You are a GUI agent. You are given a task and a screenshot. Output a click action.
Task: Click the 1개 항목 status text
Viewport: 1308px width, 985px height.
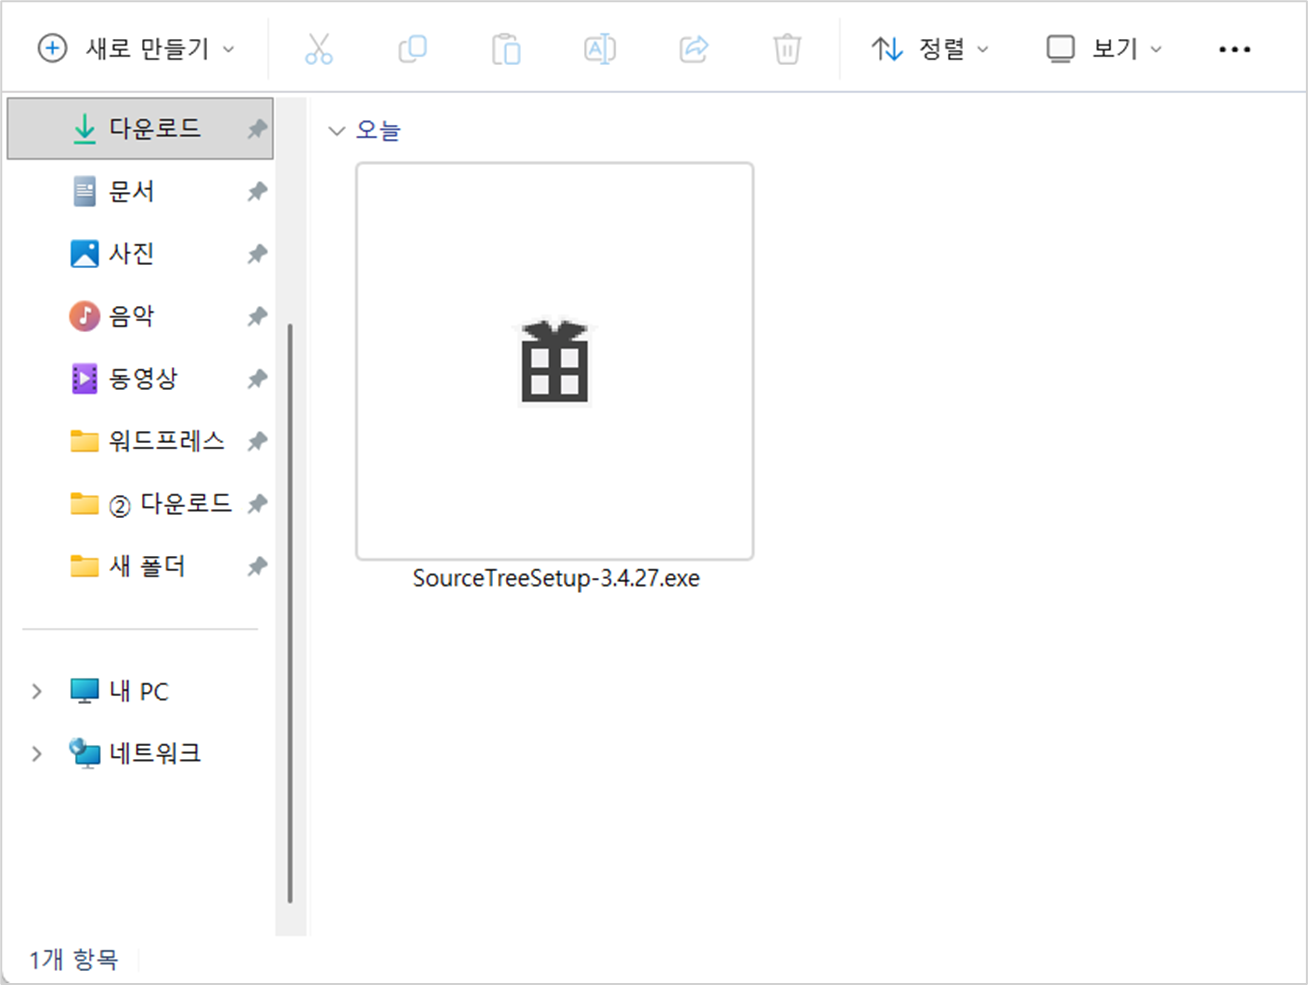pyautogui.click(x=74, y=959)
